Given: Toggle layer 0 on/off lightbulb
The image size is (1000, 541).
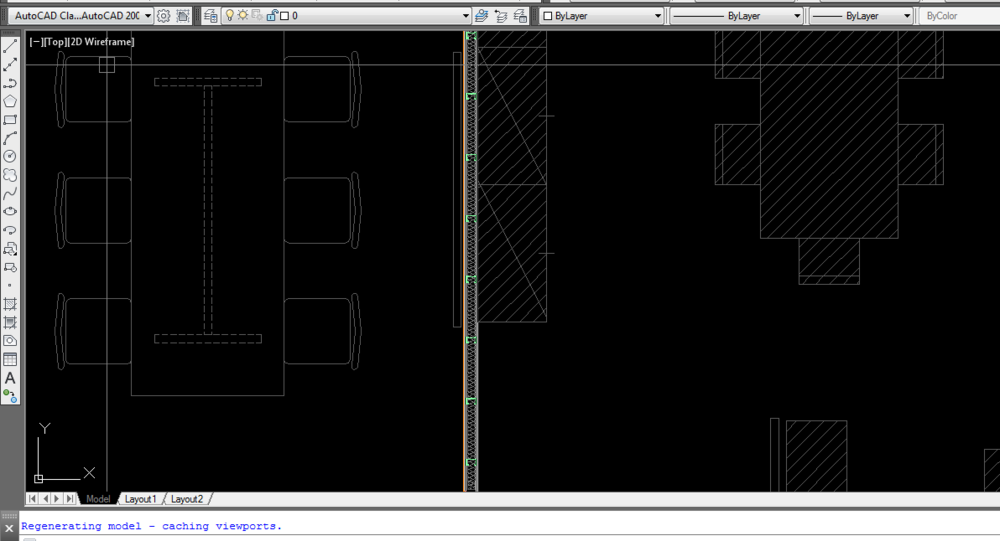Looking at the screenshot, I should (x=229, y=16).
